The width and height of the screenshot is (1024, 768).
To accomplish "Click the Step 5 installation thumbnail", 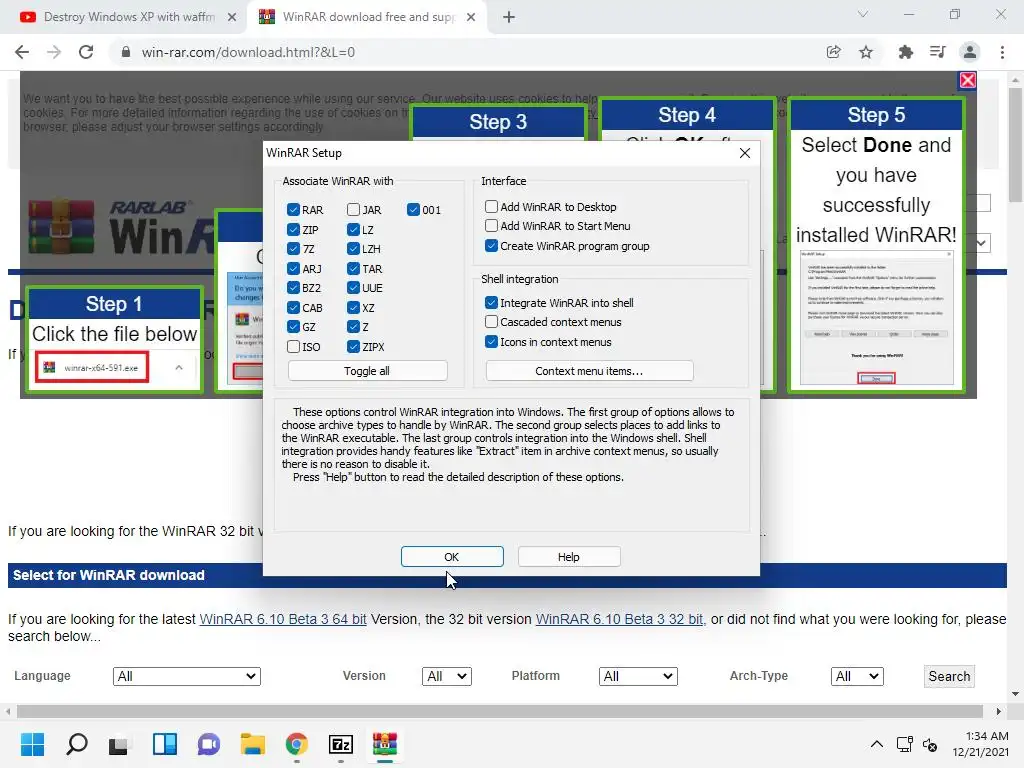I will [x=876, y=317].
